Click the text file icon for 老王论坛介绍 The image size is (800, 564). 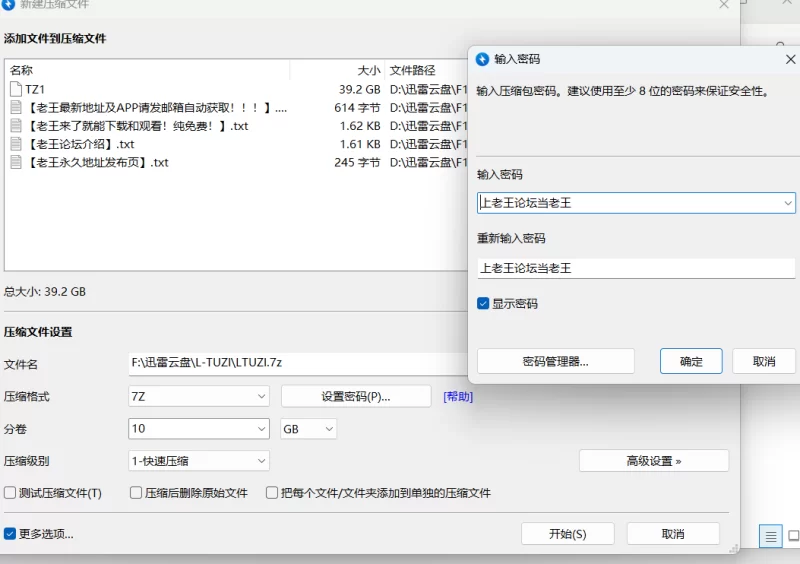[x=16, y=144]
